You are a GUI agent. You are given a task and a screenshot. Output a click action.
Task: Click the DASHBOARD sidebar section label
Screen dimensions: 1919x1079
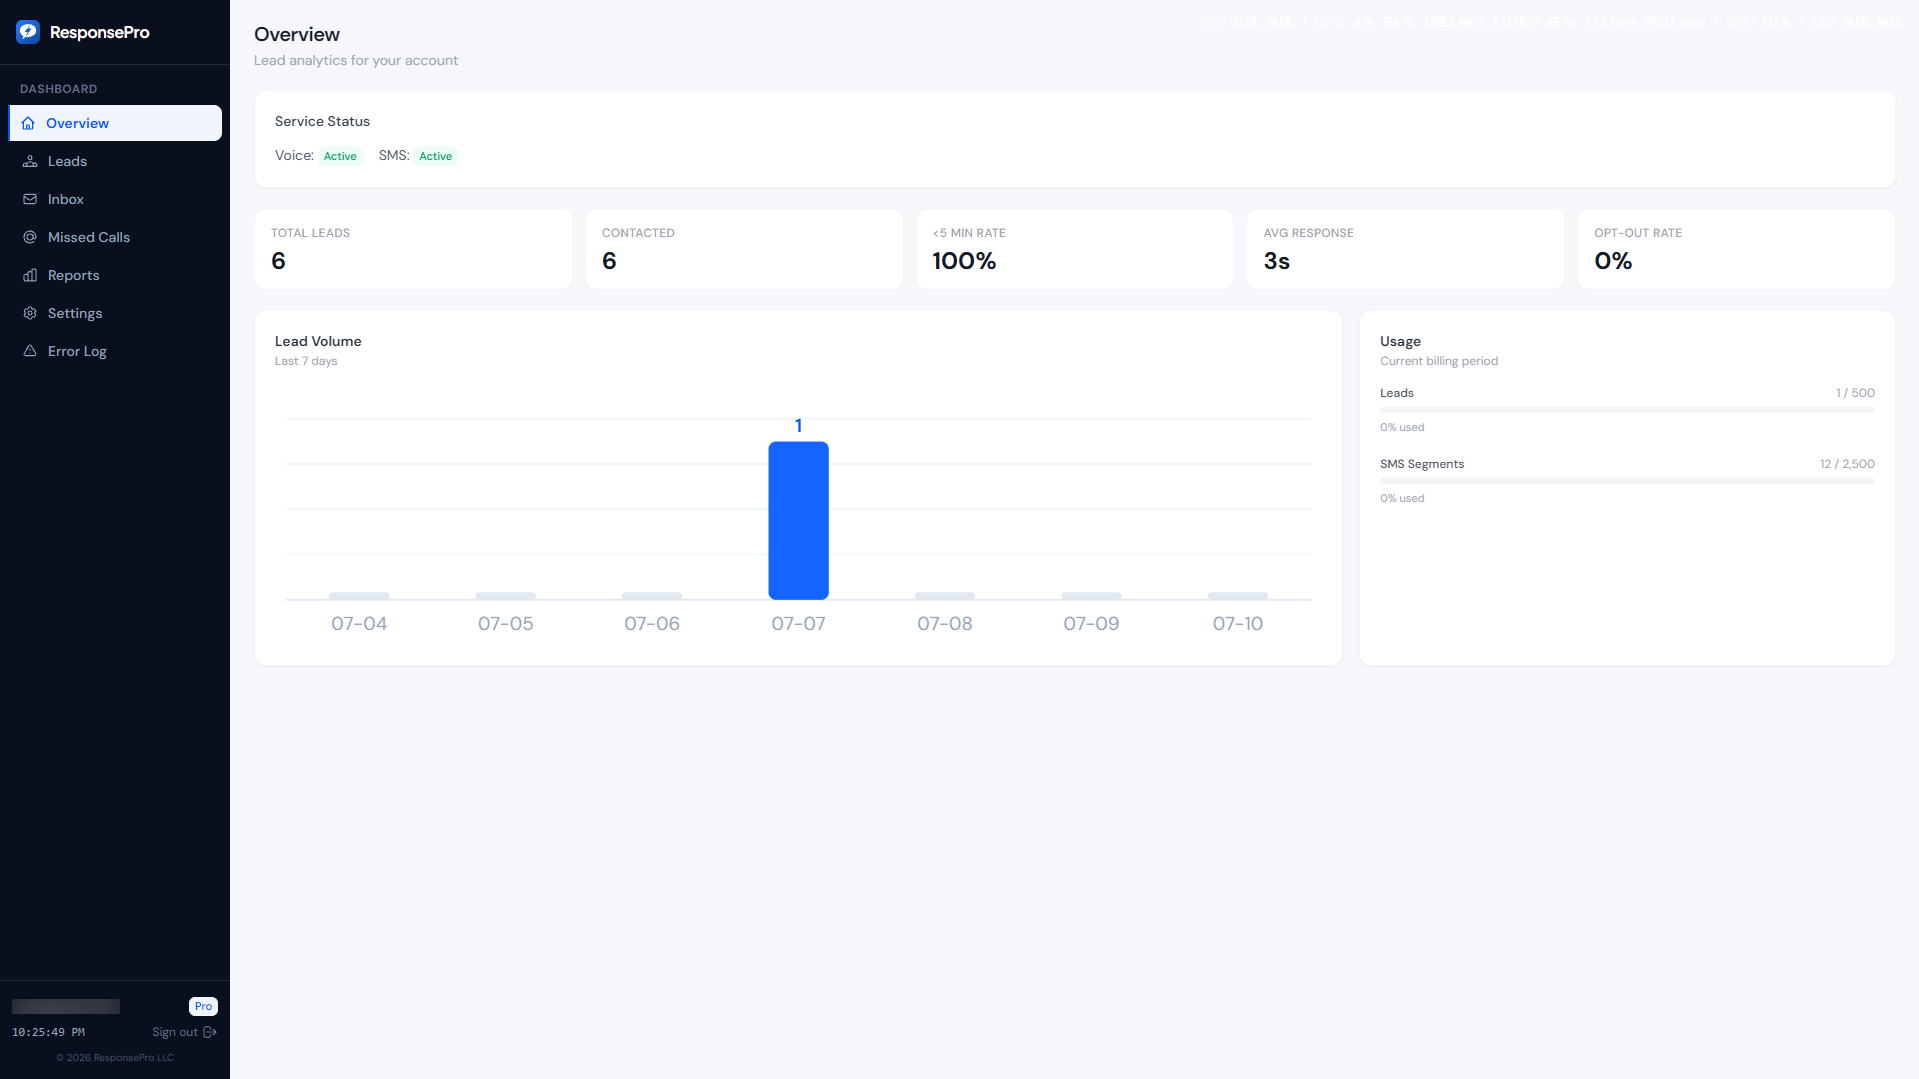[x=59, y=89]
